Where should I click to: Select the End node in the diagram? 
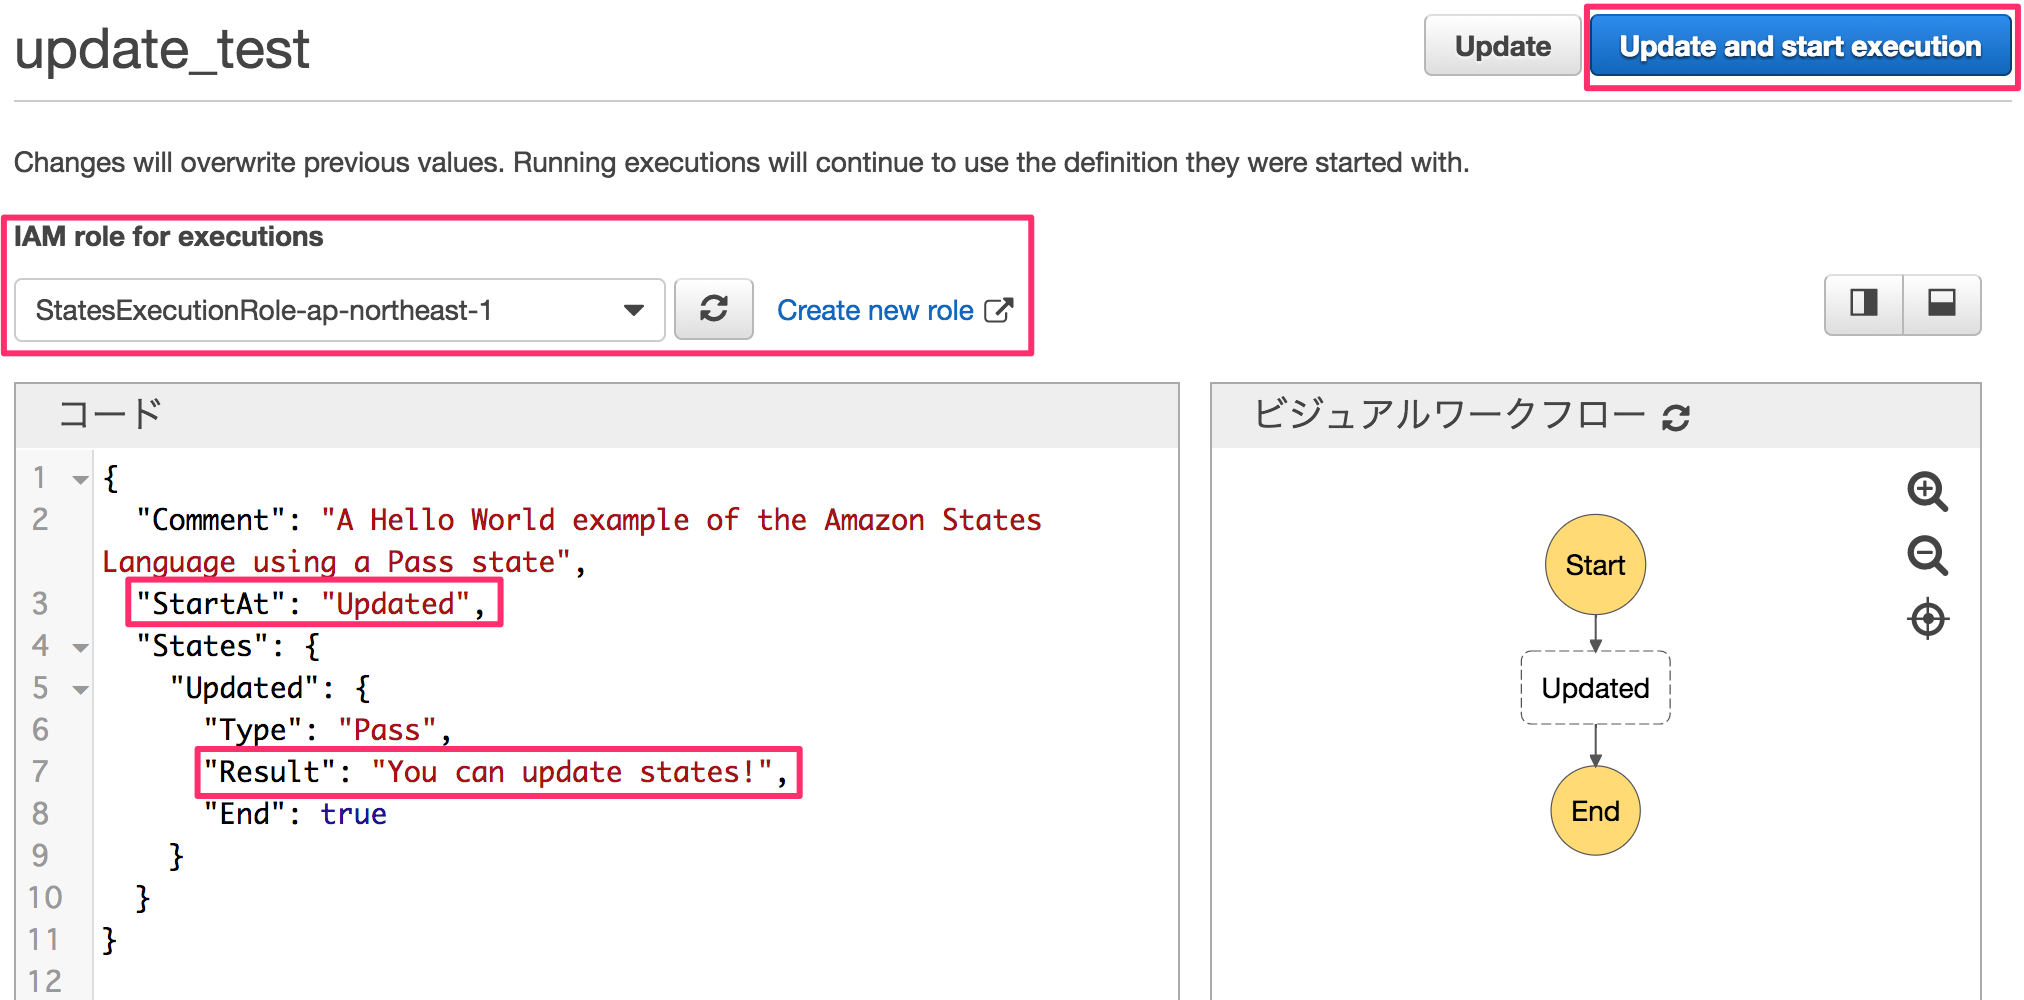coord(1595,811)
